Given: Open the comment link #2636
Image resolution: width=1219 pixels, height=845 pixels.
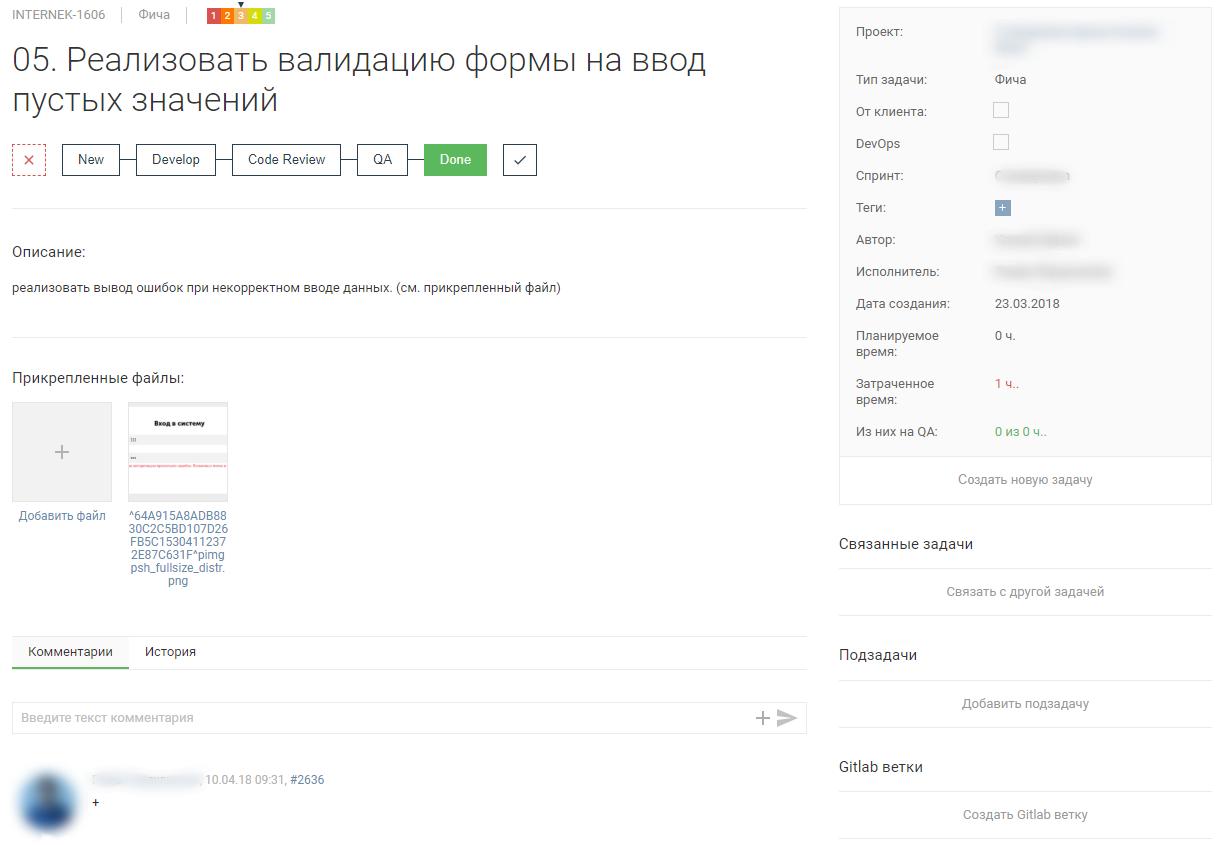Looking at the screenshot, I should coord(305,778).
